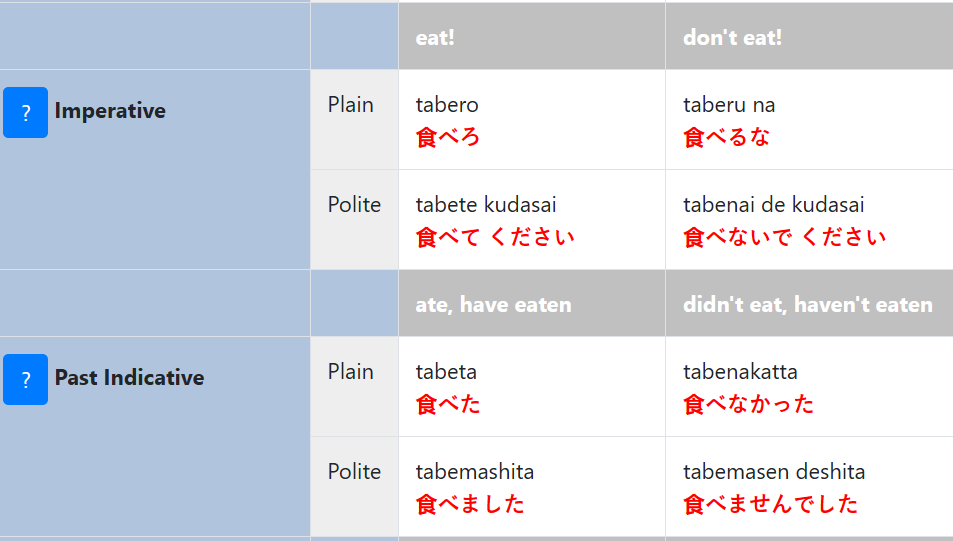
Task: Click the romaji text taberu na
Action: (729, 105)
